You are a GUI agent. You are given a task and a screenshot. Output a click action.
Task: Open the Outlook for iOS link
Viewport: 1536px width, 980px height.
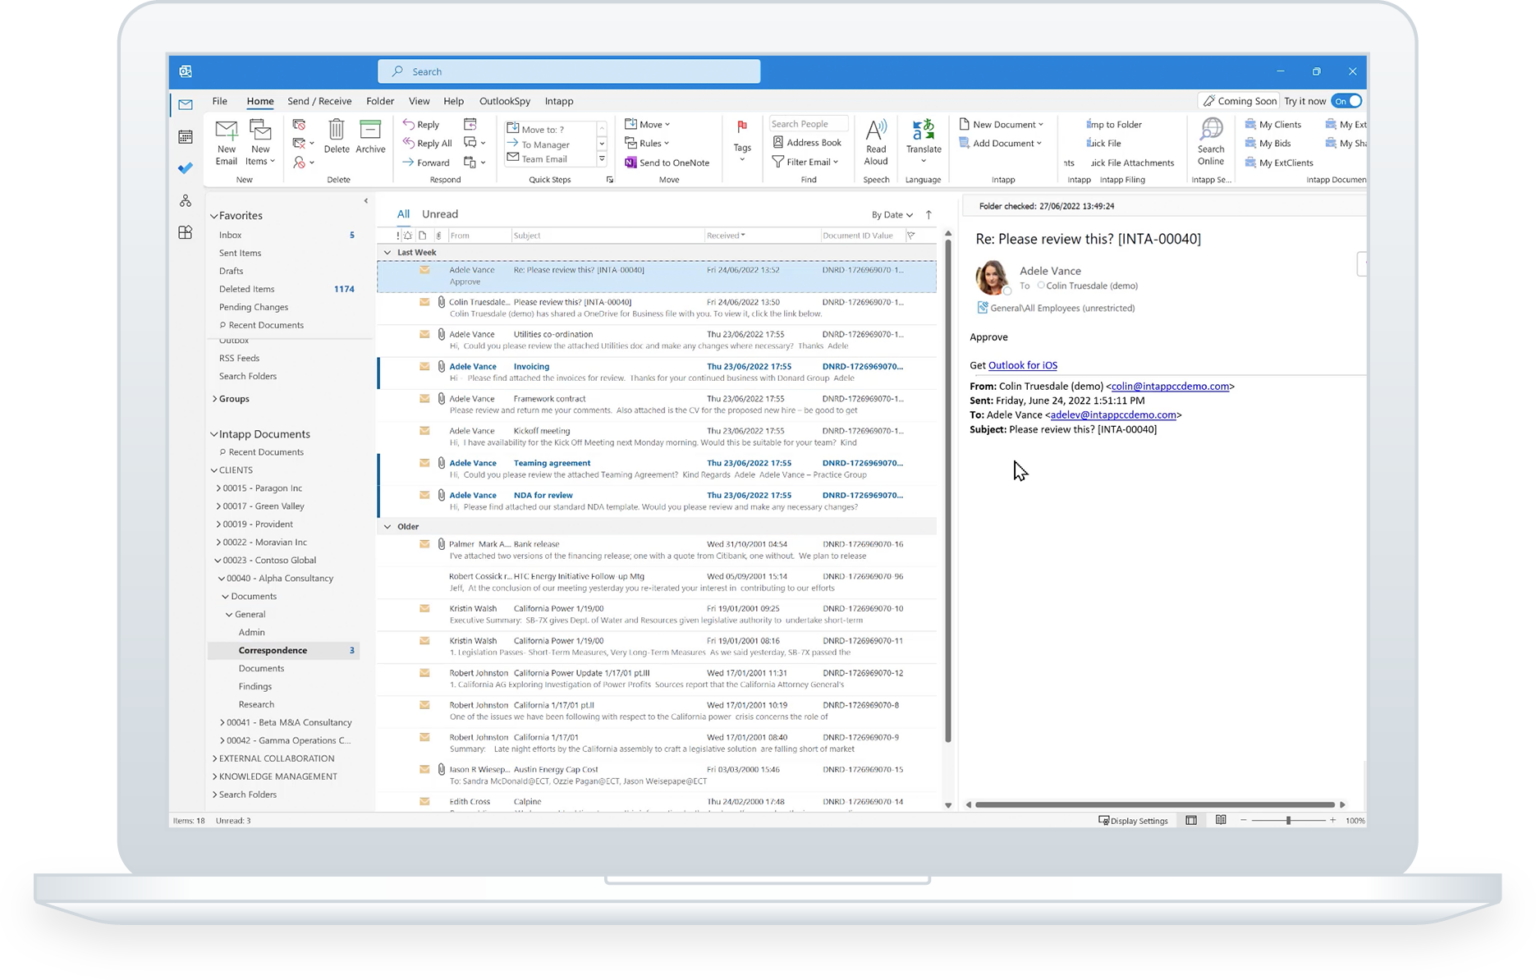pos(1022,365)
